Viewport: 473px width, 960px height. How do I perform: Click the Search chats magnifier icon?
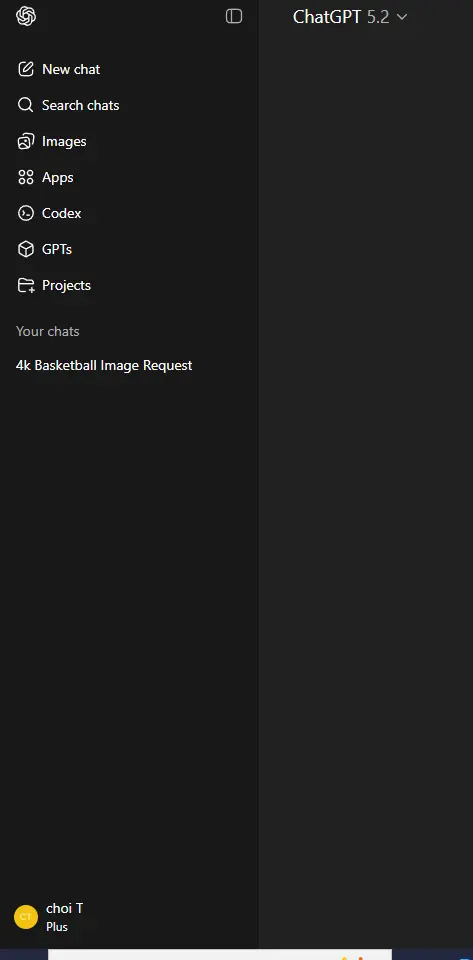(x=26, y=105)
